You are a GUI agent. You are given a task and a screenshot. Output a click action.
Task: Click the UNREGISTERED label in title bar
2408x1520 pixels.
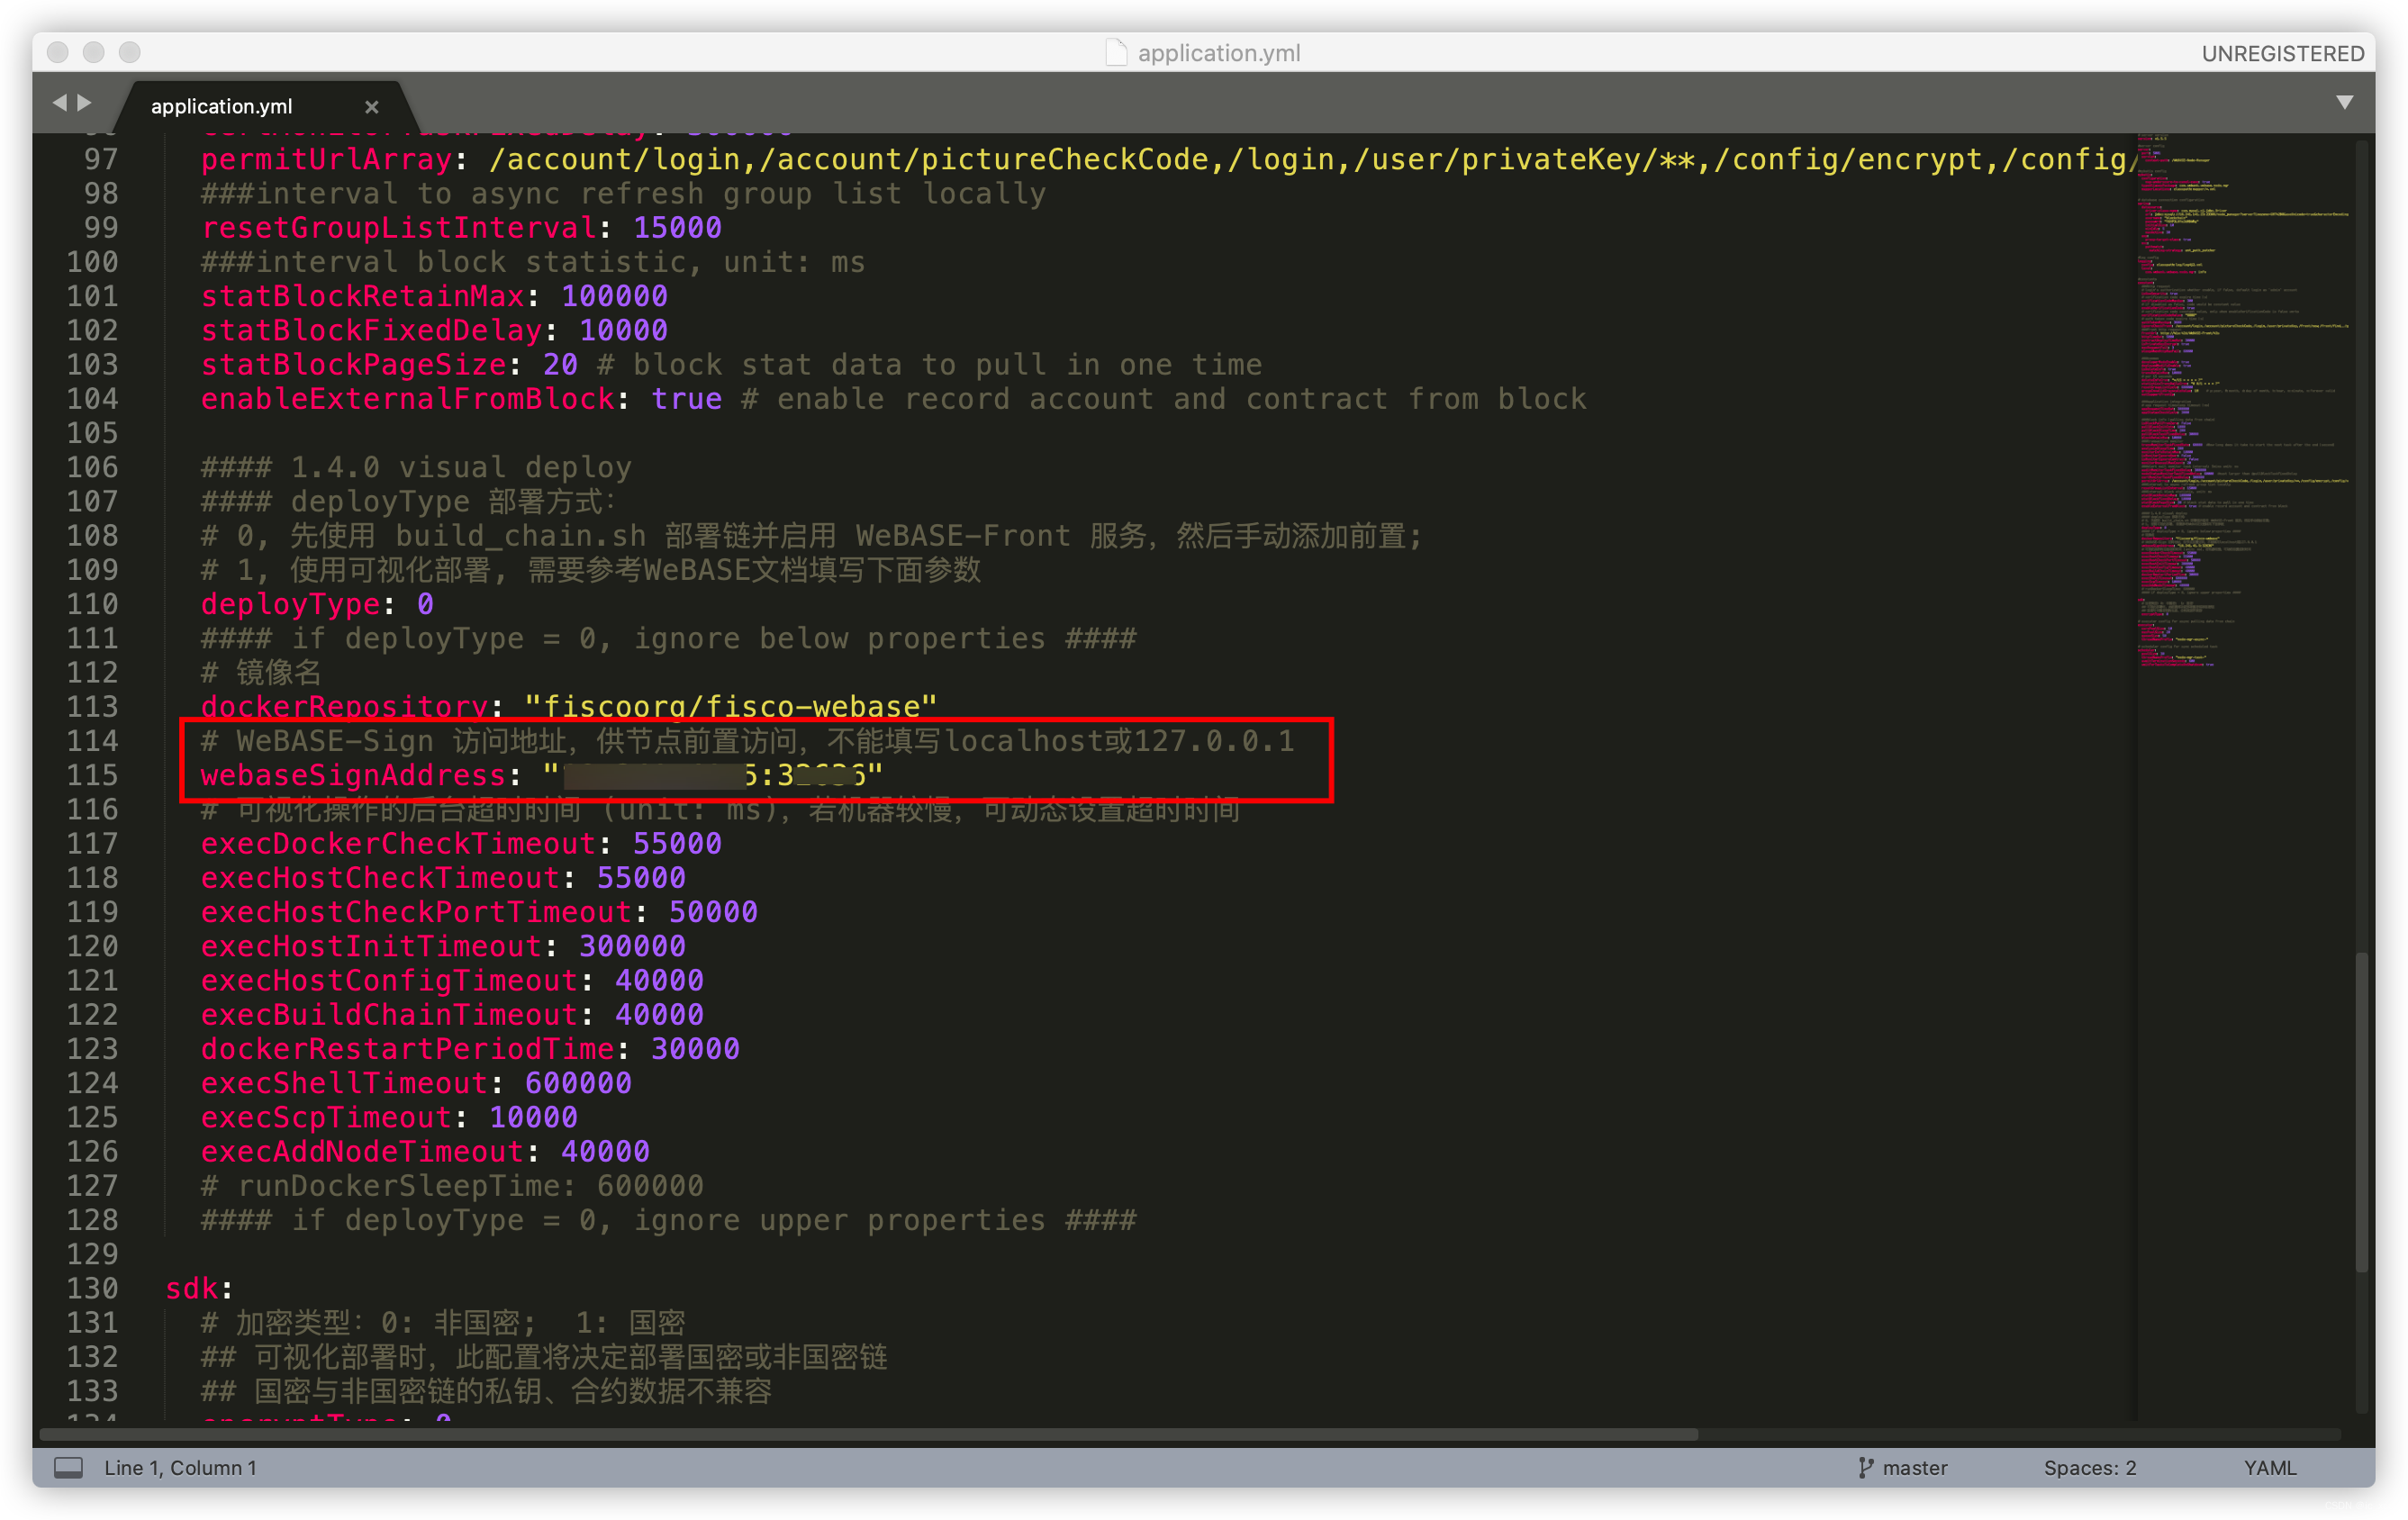(x=2282, y=53)
